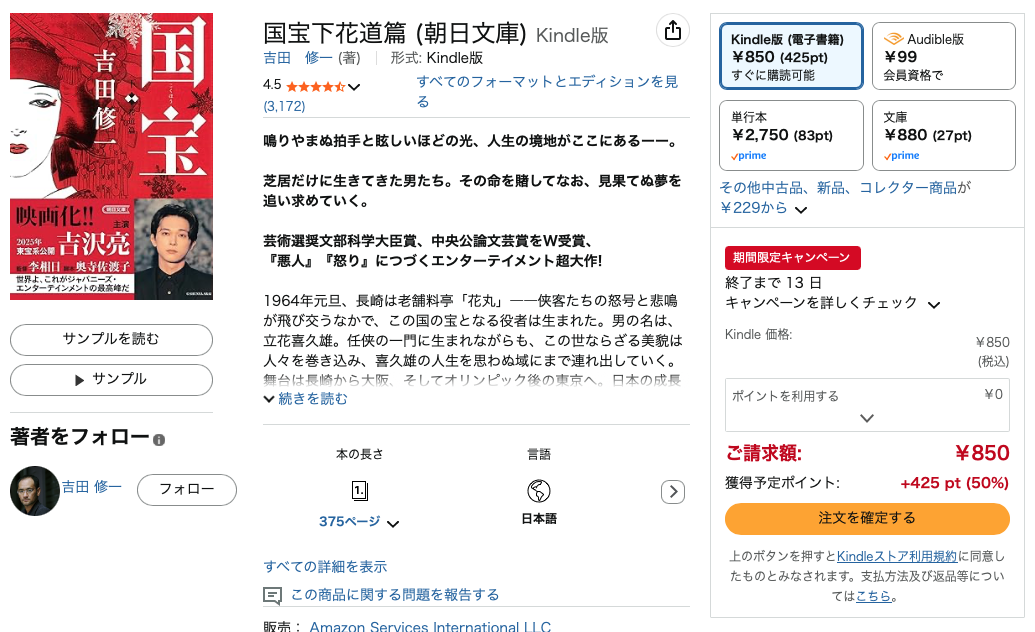1035x632 pixels.
Task: Click the +425 pt (50%) points text
Action: point(954,483)
